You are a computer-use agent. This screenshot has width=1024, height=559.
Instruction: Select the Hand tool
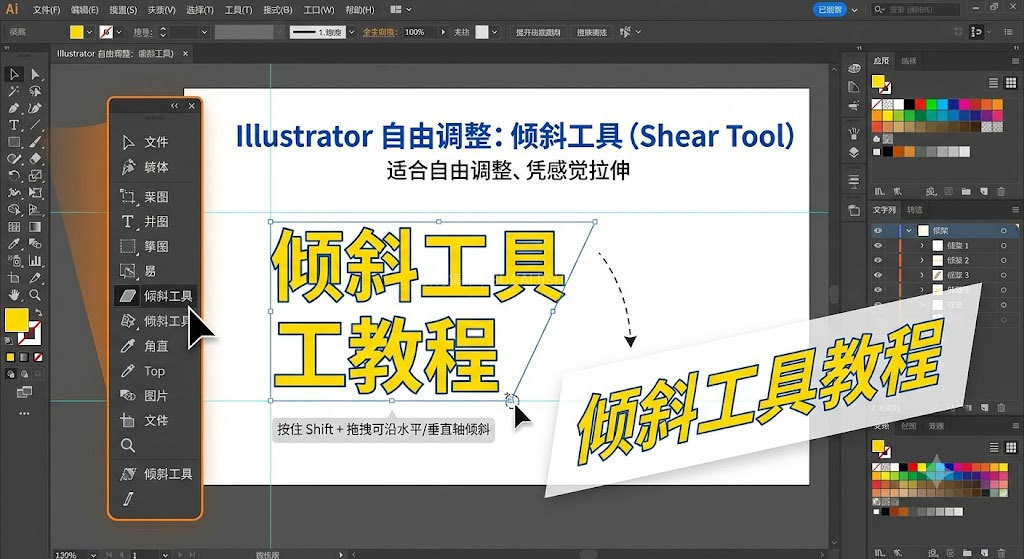pyautogui.click(x=14, y=295)
